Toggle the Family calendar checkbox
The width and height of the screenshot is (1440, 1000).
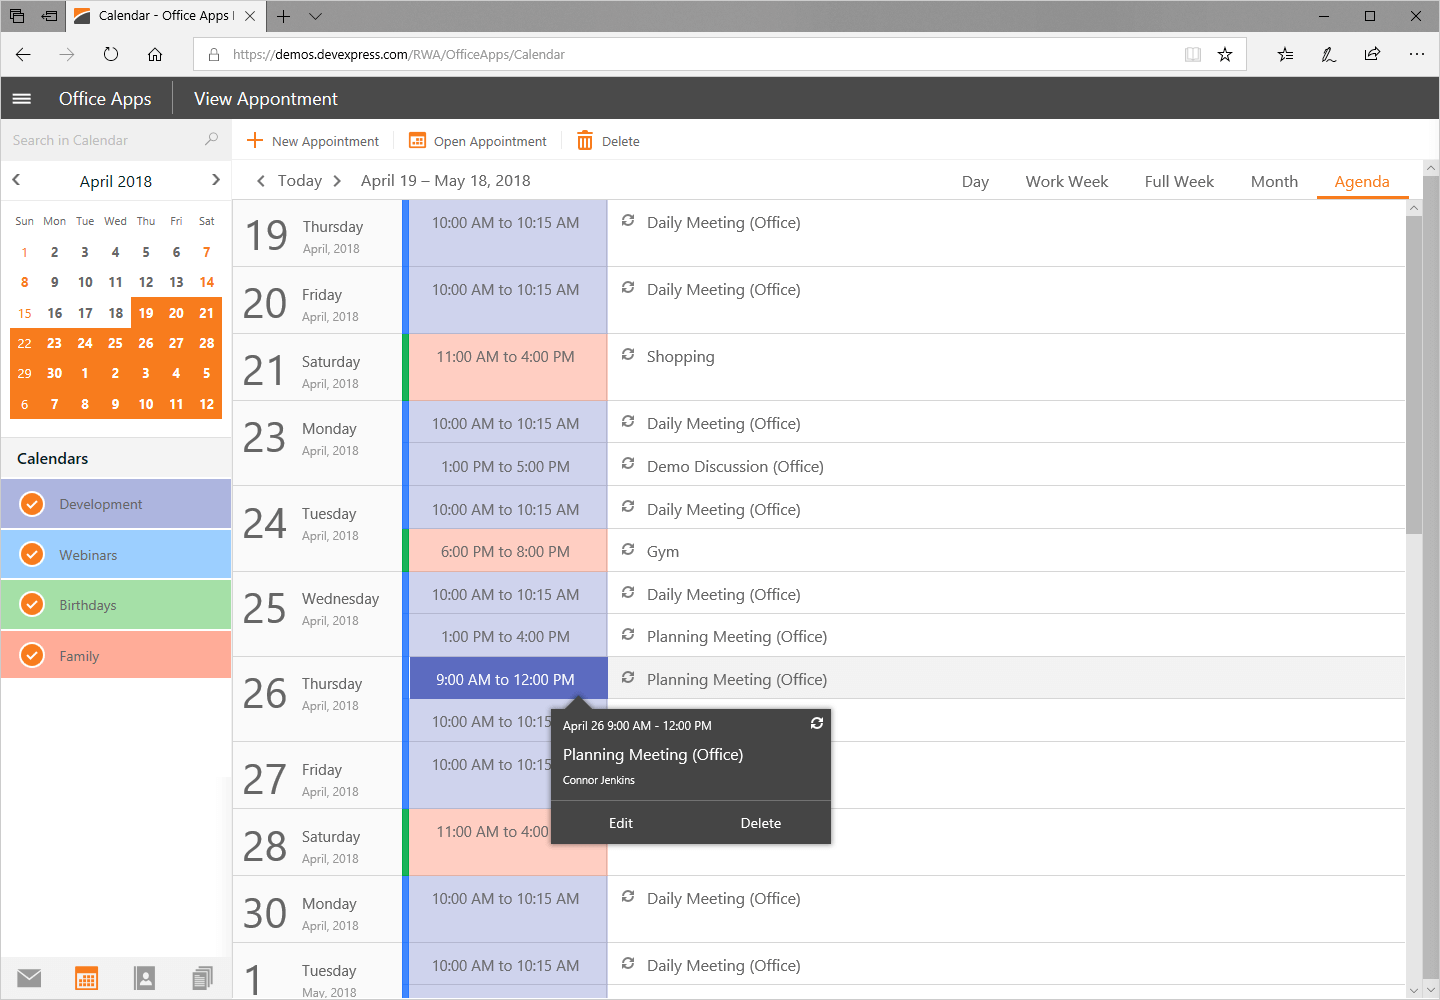click(32, 655)
